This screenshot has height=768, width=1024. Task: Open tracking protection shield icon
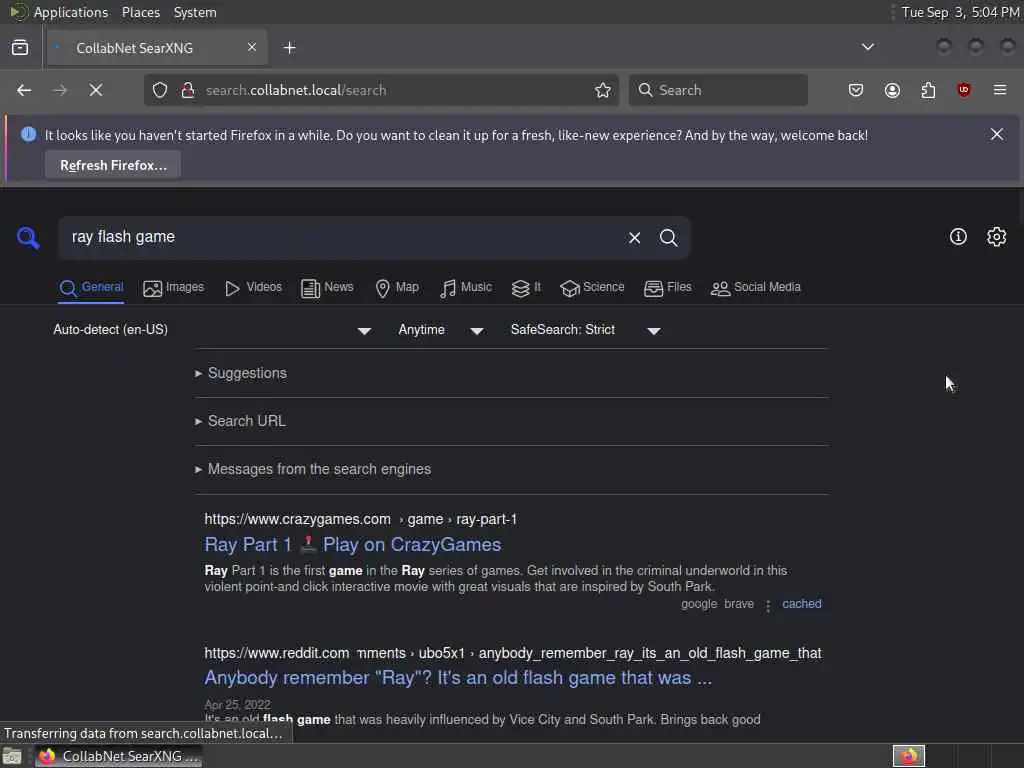tap(160, 90)
